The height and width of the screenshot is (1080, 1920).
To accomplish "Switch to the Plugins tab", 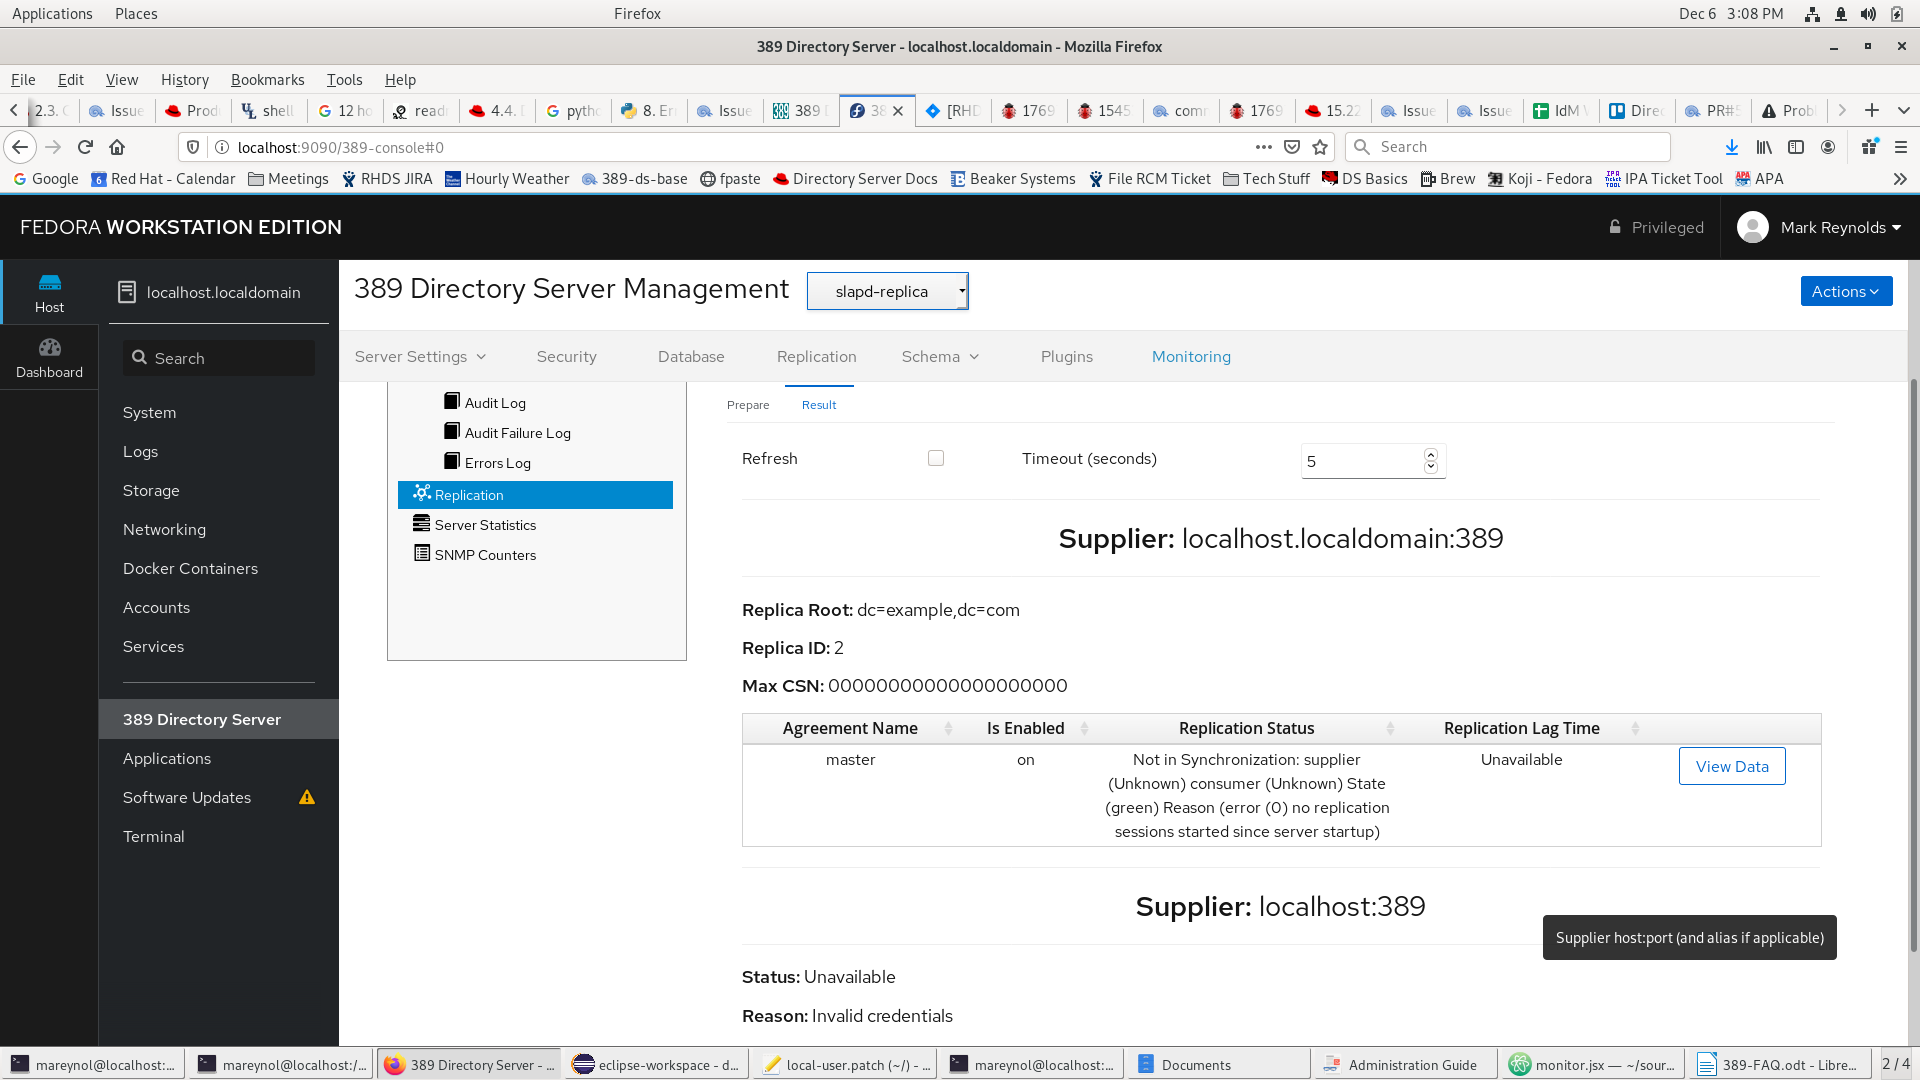I will (x=1066, y=357).
